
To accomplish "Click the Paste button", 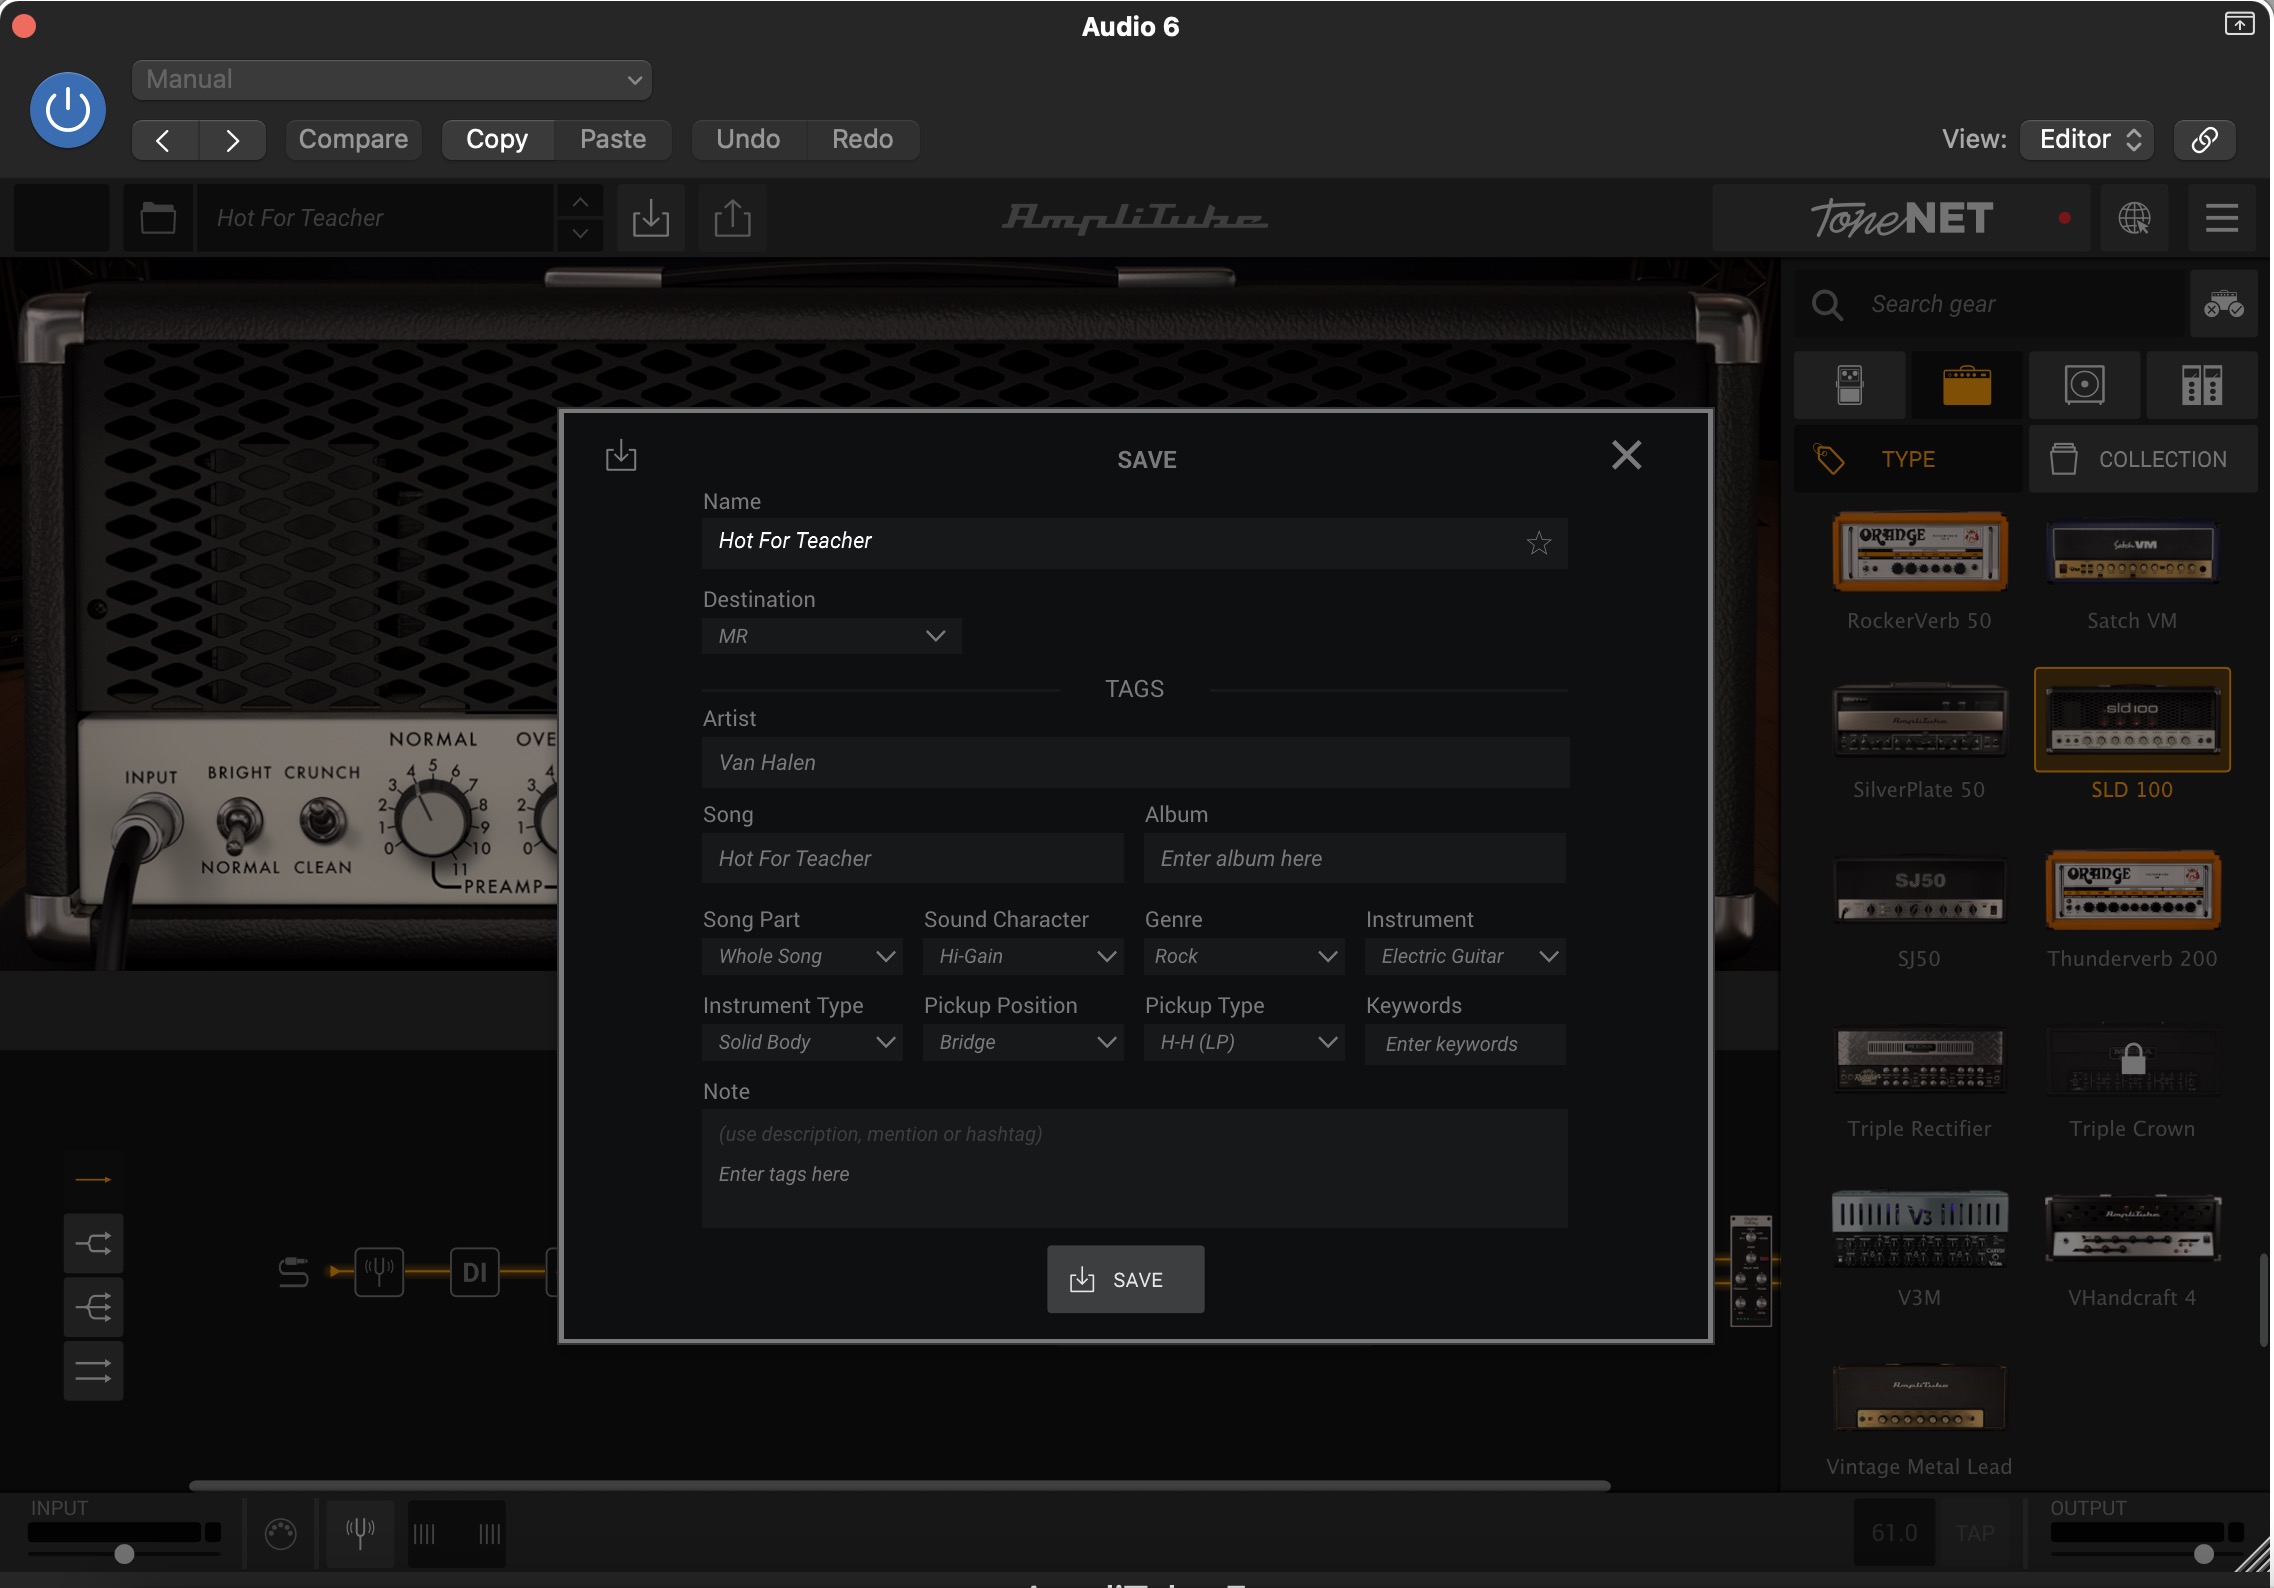I will pos(613,140).
